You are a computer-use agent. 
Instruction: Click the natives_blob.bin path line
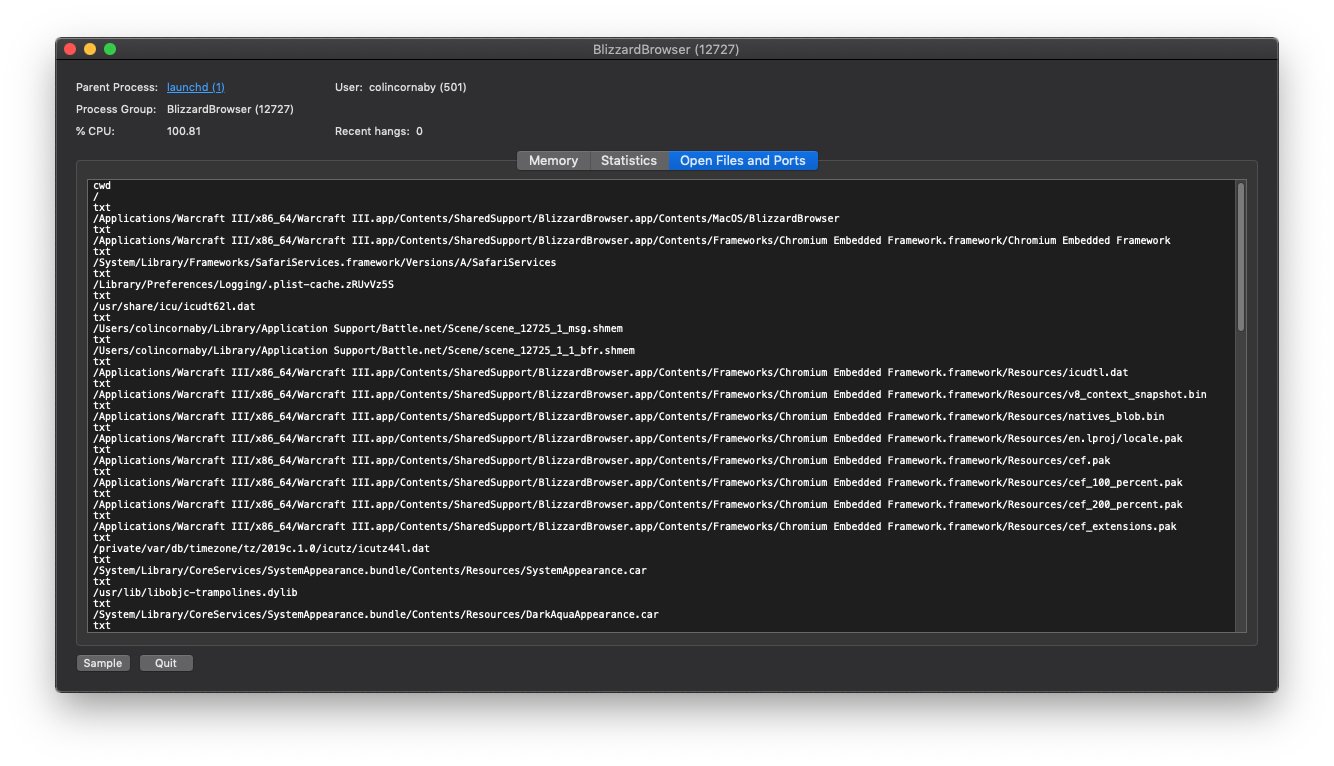coord(628,416)
